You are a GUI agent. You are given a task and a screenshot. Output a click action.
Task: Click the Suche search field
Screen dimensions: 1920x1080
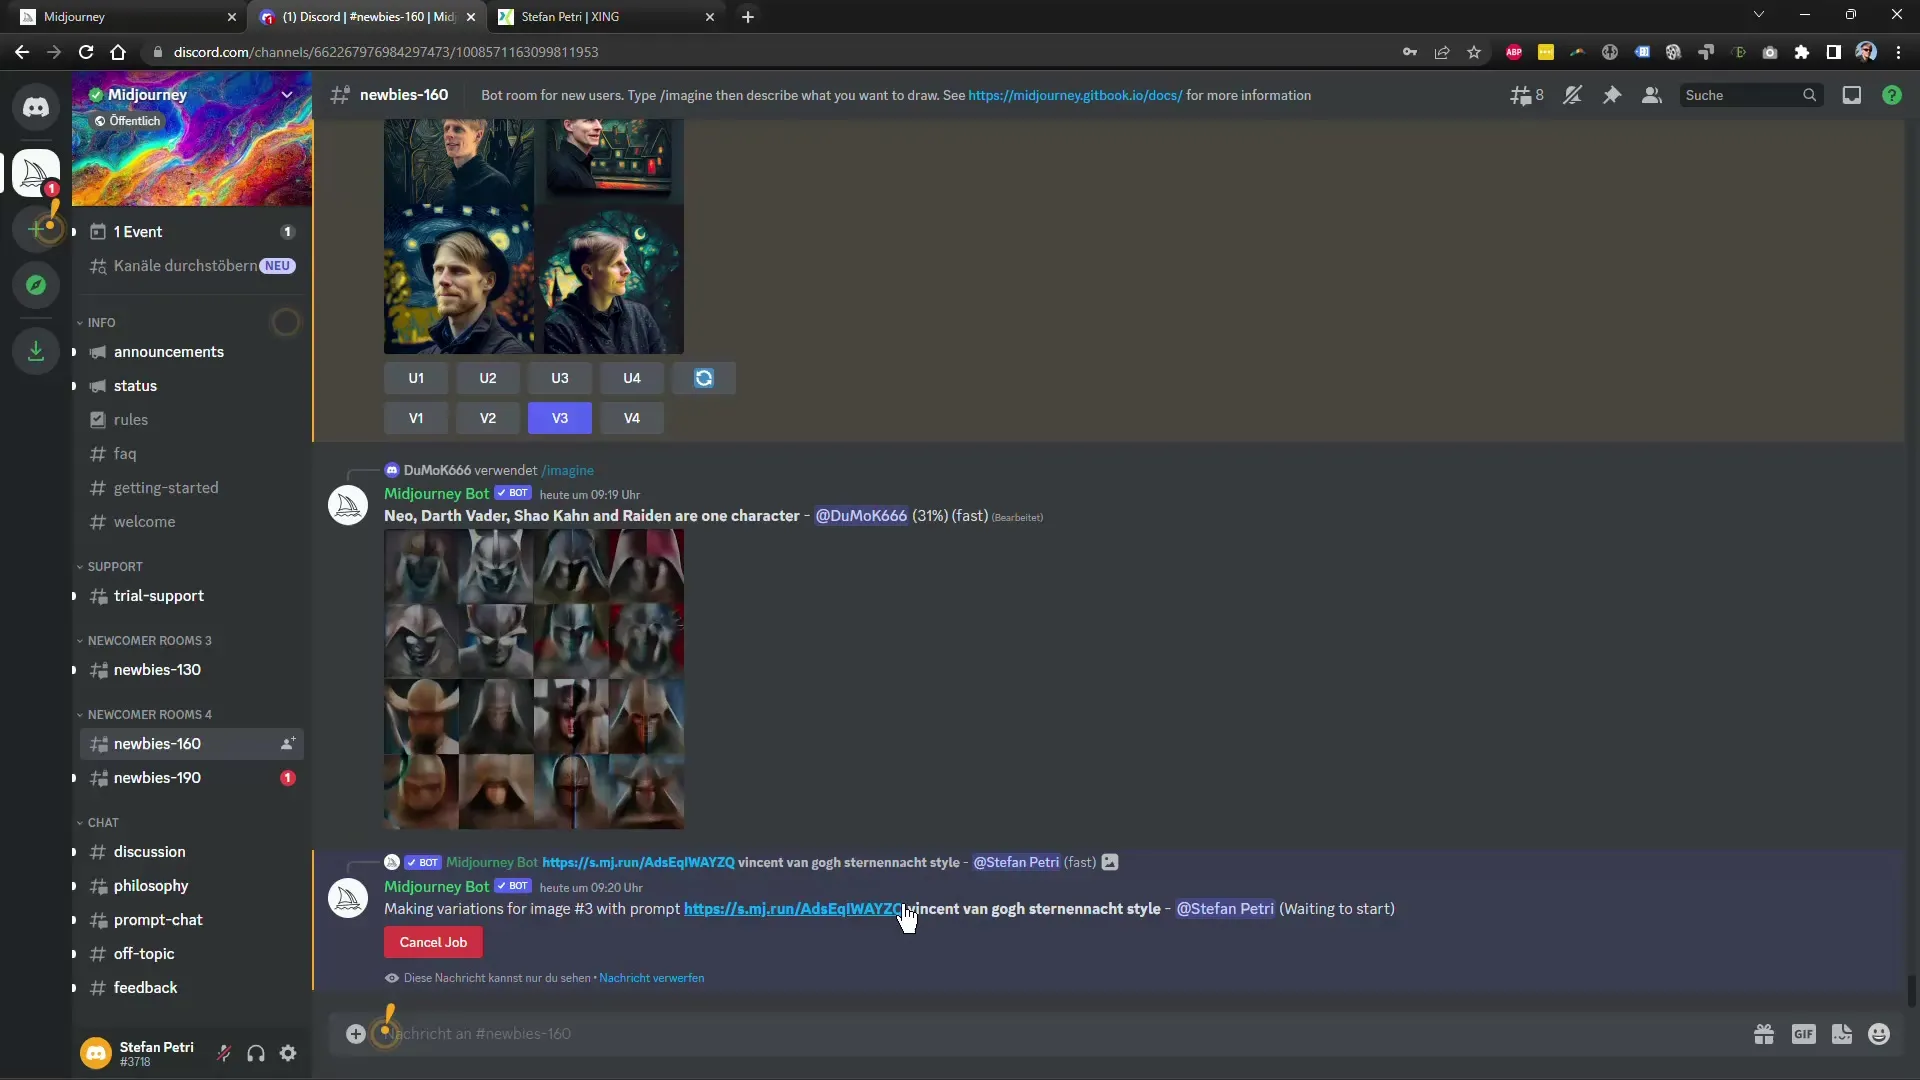[1750, 95]
